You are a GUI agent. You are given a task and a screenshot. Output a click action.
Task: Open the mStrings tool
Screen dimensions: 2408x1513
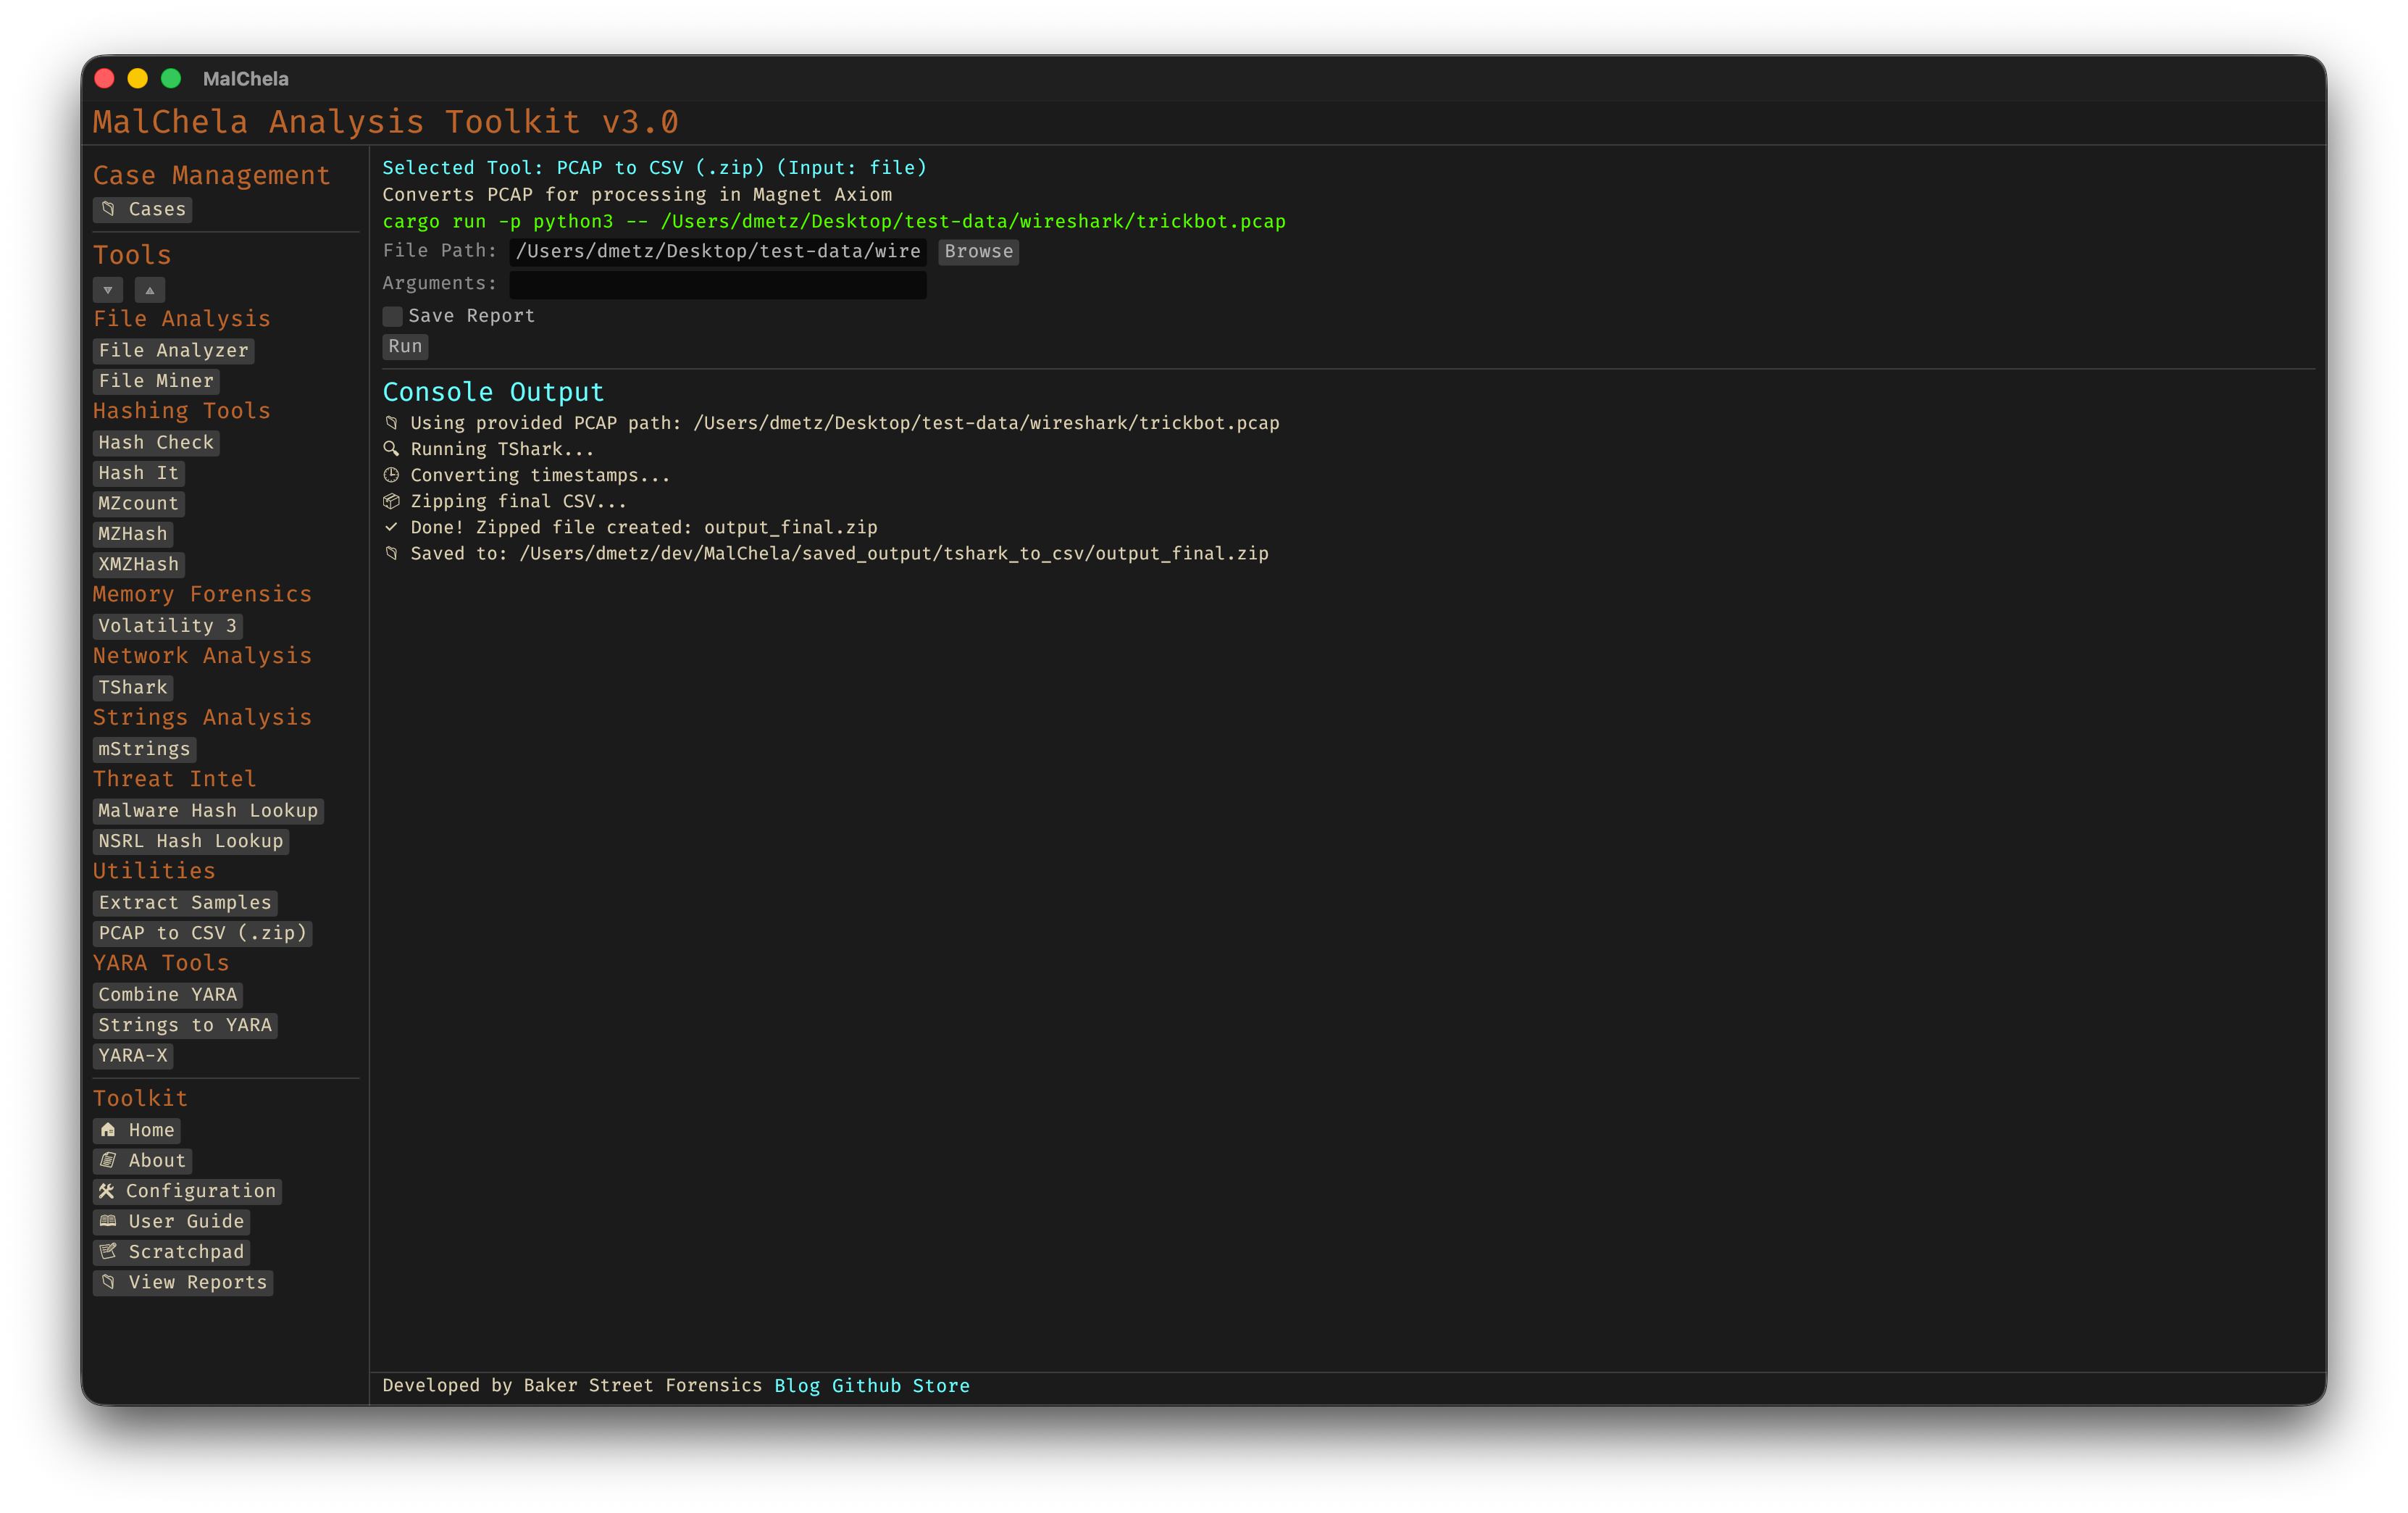pos(145,749)
